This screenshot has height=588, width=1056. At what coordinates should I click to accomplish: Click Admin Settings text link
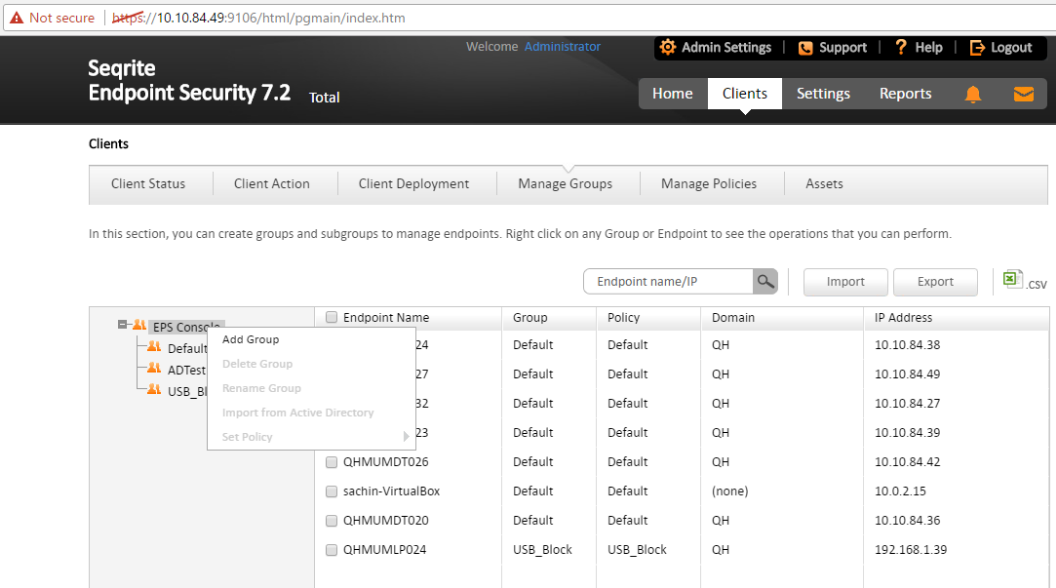coord(726,47)
